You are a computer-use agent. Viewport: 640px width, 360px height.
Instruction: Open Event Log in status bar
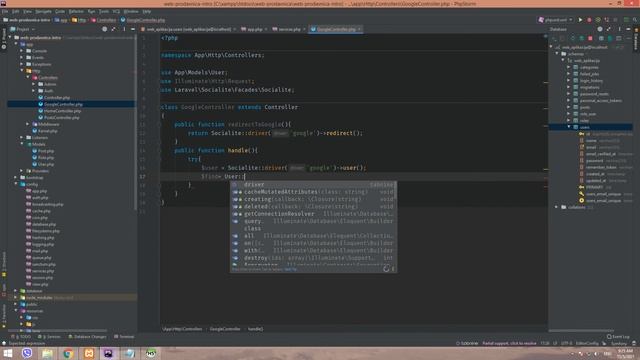[x=618, y=337]
